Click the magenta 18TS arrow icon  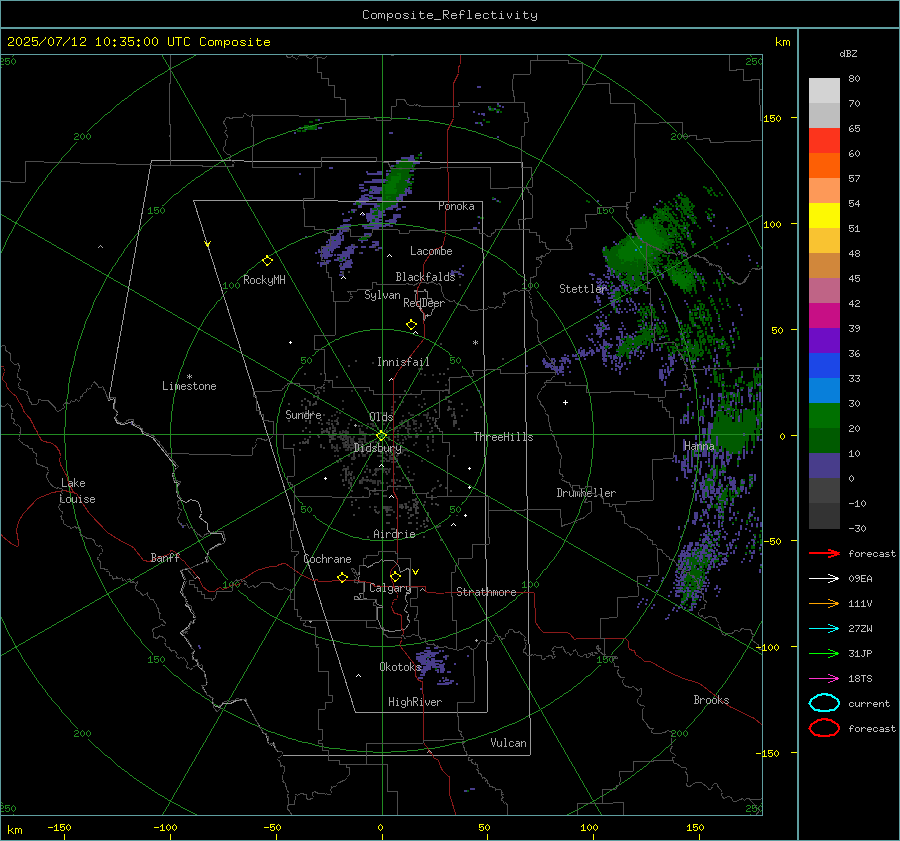(x=824, y=679)
